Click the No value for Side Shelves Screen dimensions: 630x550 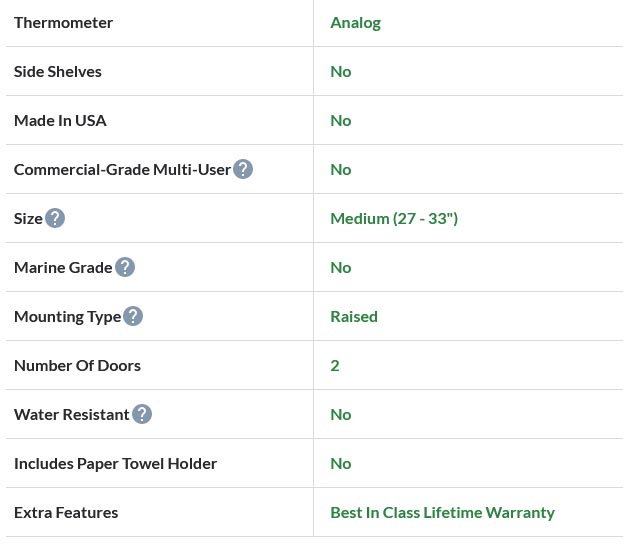coord(341,71)
